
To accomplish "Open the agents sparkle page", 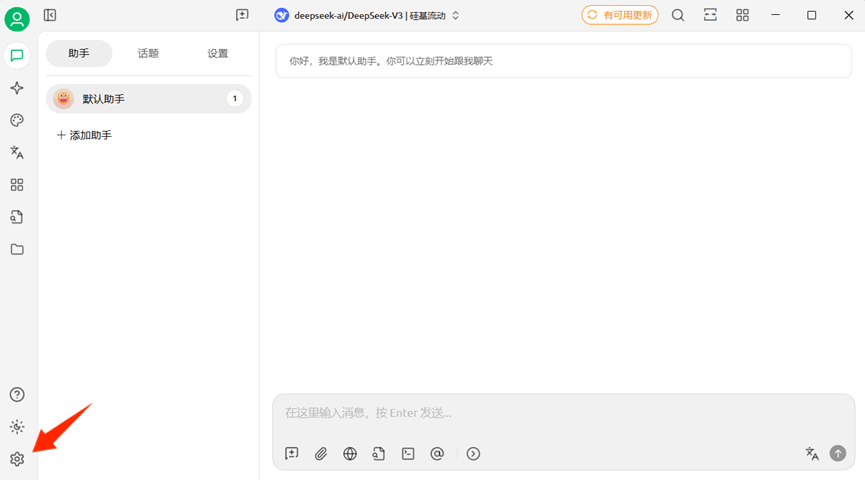I will pos(17,88).
